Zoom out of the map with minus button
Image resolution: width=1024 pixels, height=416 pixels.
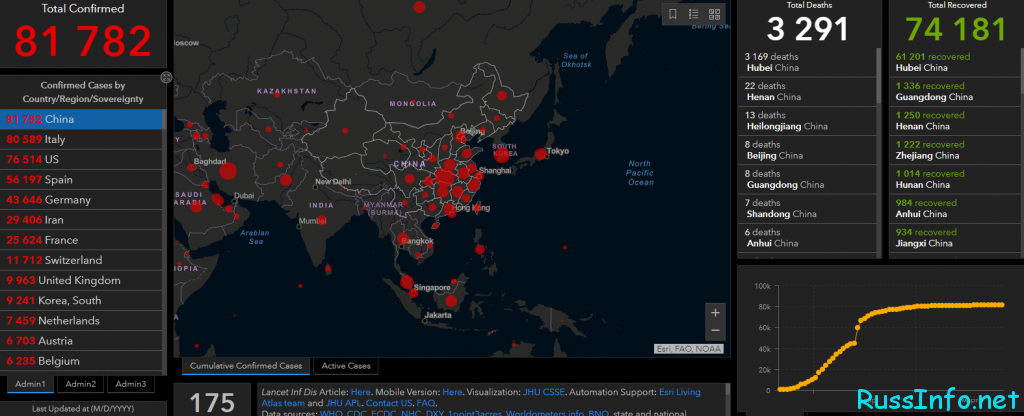[x=715, y=331]
